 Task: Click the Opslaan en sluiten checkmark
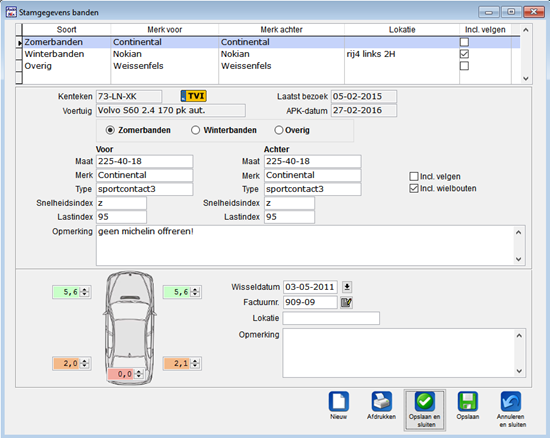(424, 401)
